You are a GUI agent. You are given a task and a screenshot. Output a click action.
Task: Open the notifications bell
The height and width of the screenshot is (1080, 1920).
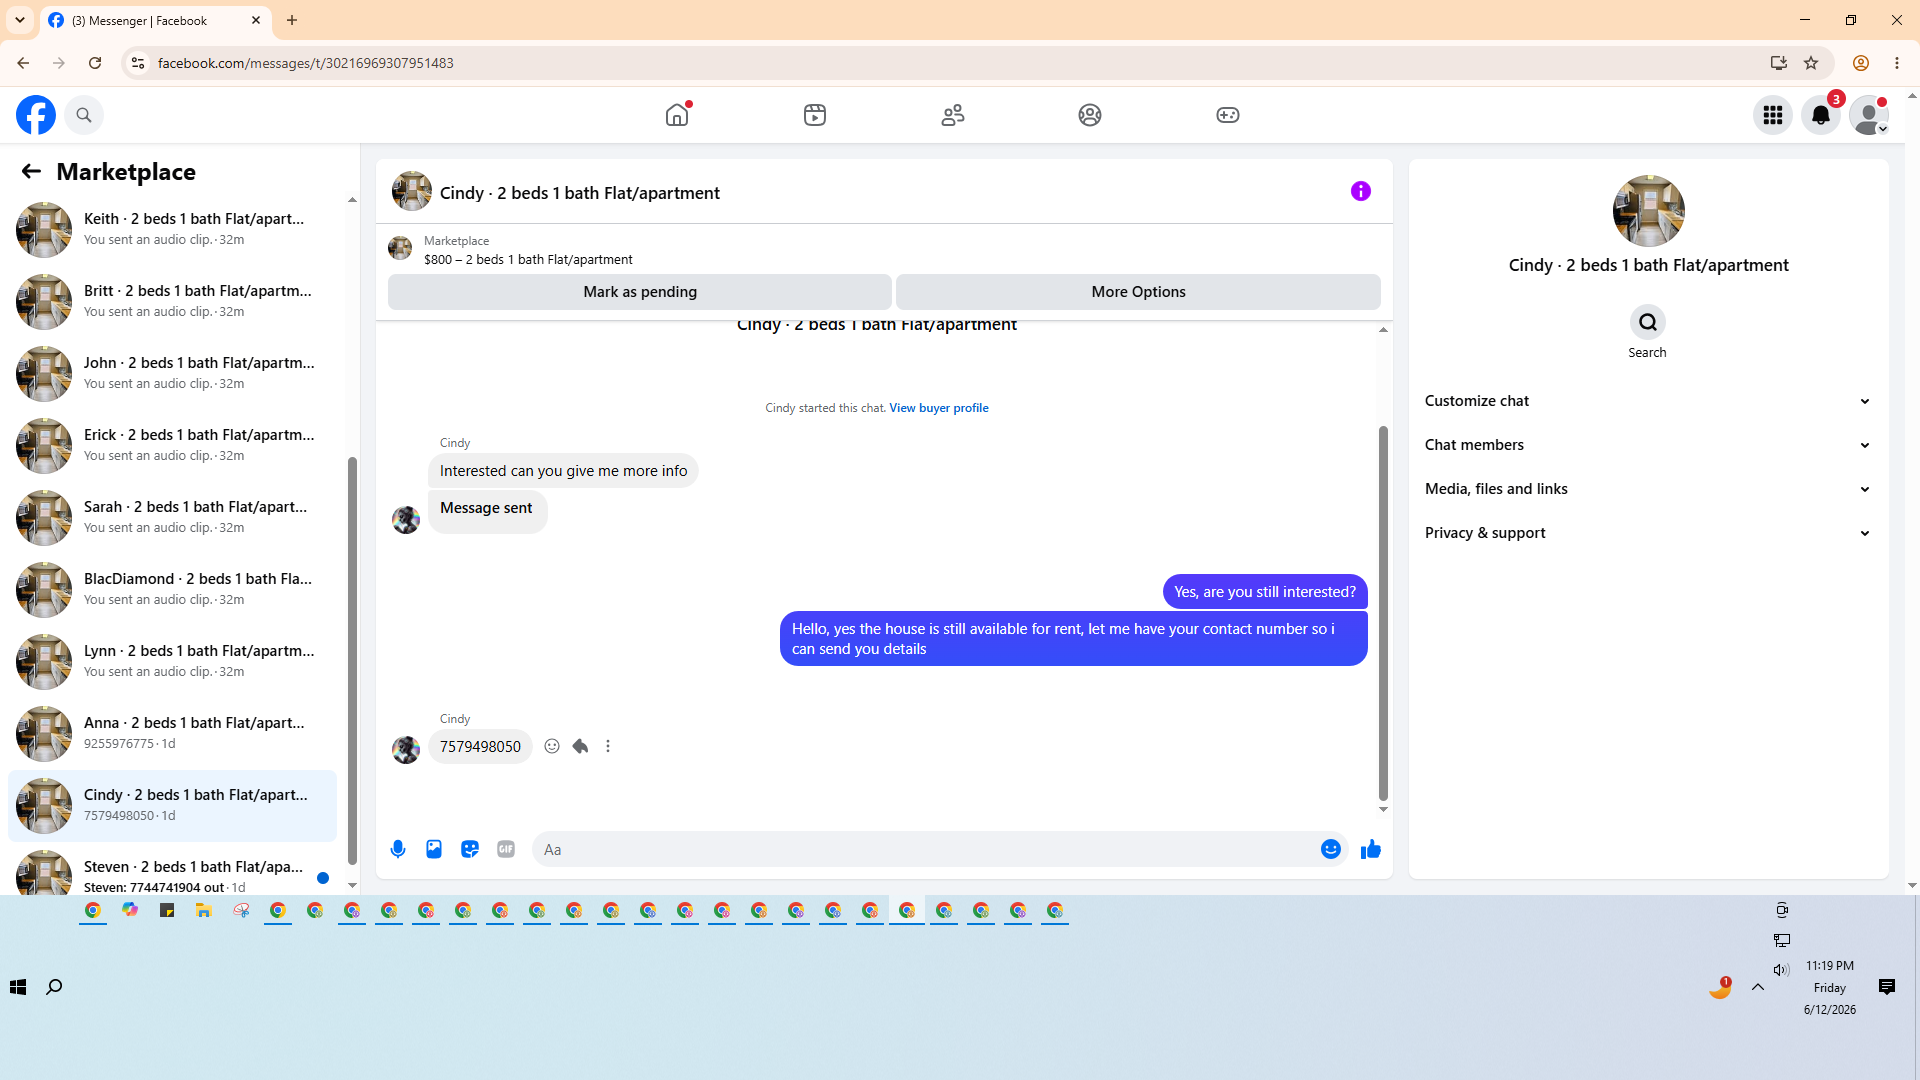coord(1821,115)
